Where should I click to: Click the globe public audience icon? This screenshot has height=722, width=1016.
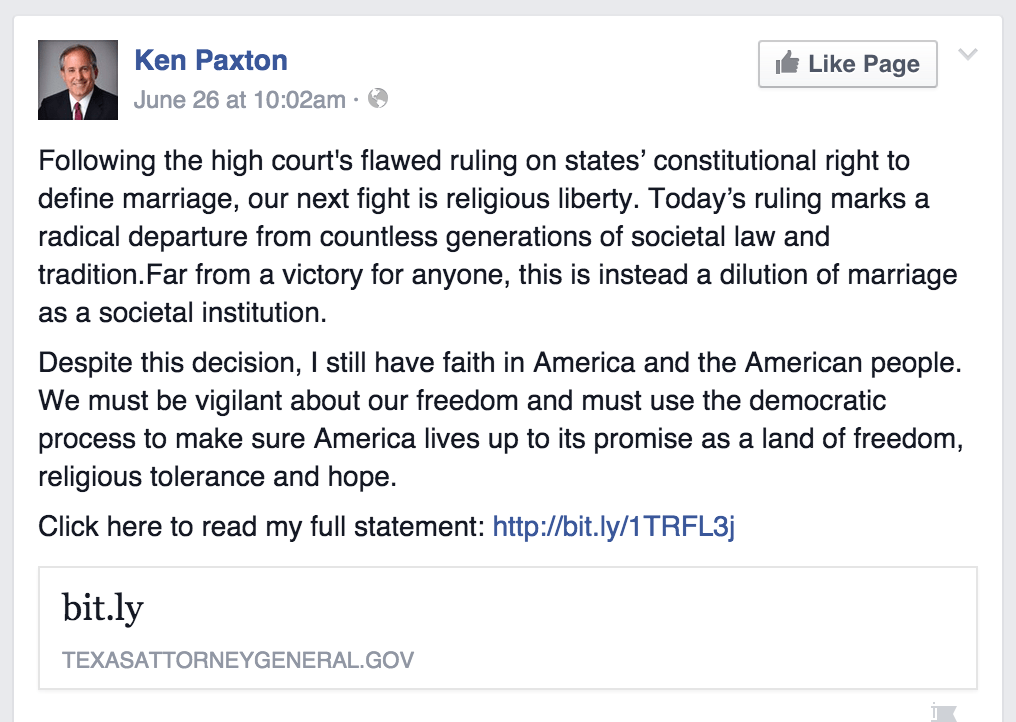pos(378,99)
